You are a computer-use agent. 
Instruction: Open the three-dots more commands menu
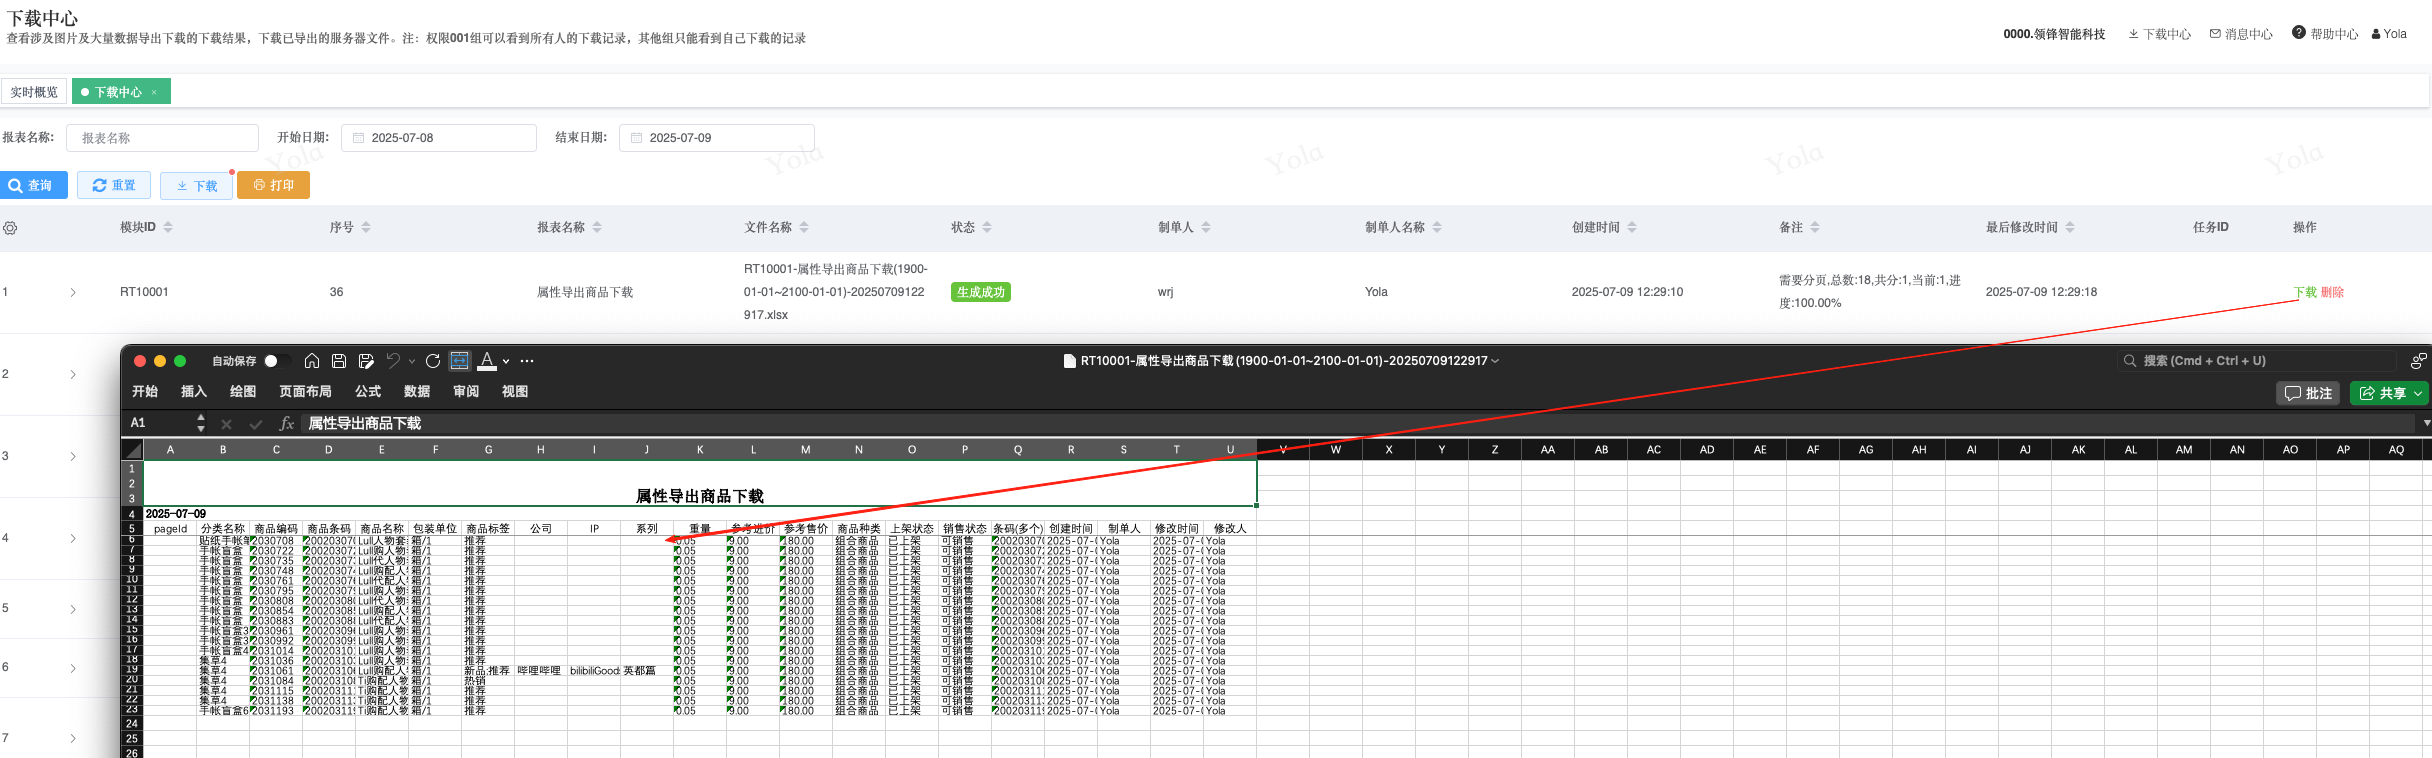pos(527,361)
